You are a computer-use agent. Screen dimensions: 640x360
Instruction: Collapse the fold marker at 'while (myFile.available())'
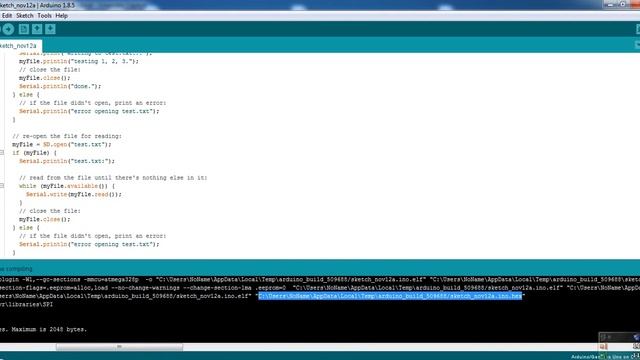2,186
